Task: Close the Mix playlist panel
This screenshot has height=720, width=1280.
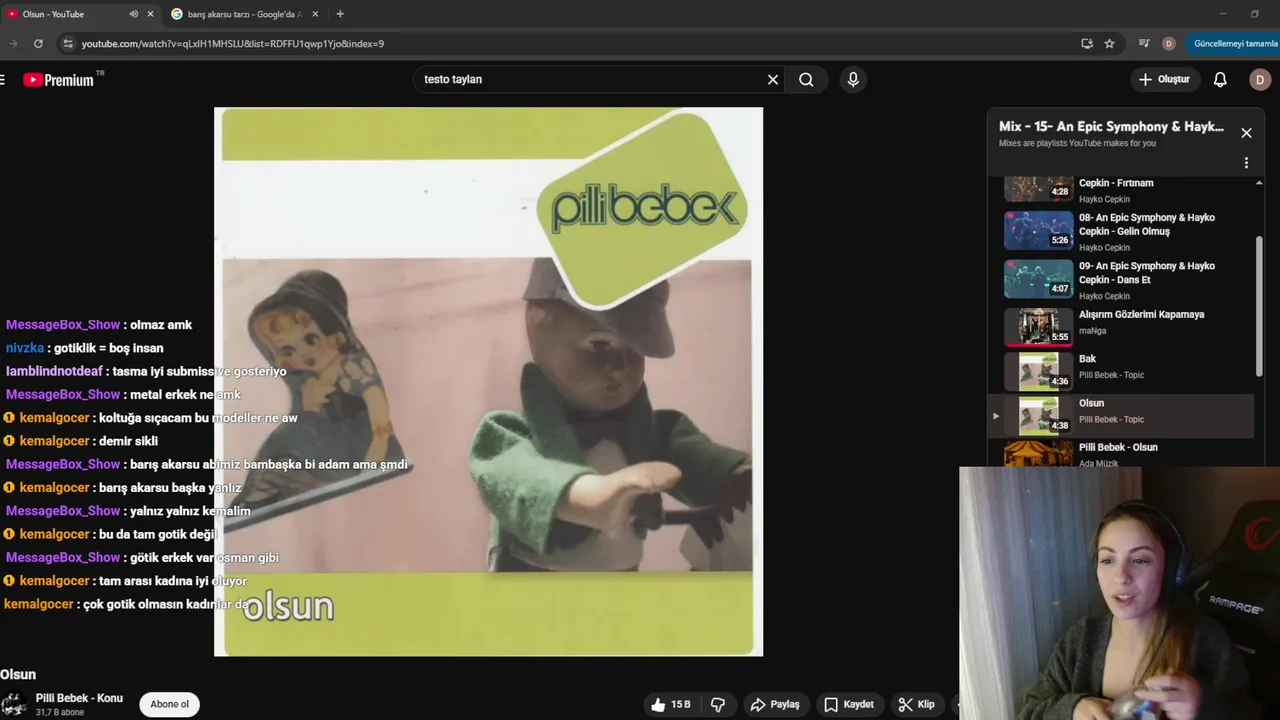Action: pos(1246,132)
